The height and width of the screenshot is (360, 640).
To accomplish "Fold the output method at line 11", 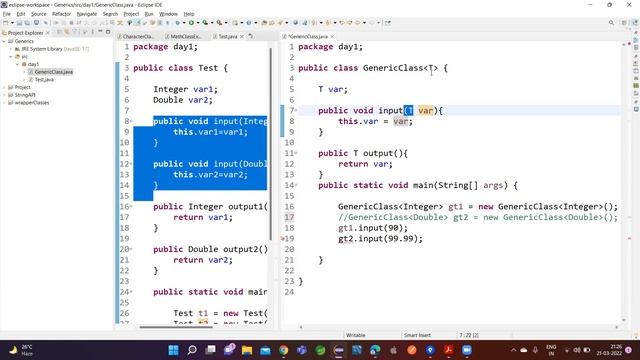I will (296, 153).
